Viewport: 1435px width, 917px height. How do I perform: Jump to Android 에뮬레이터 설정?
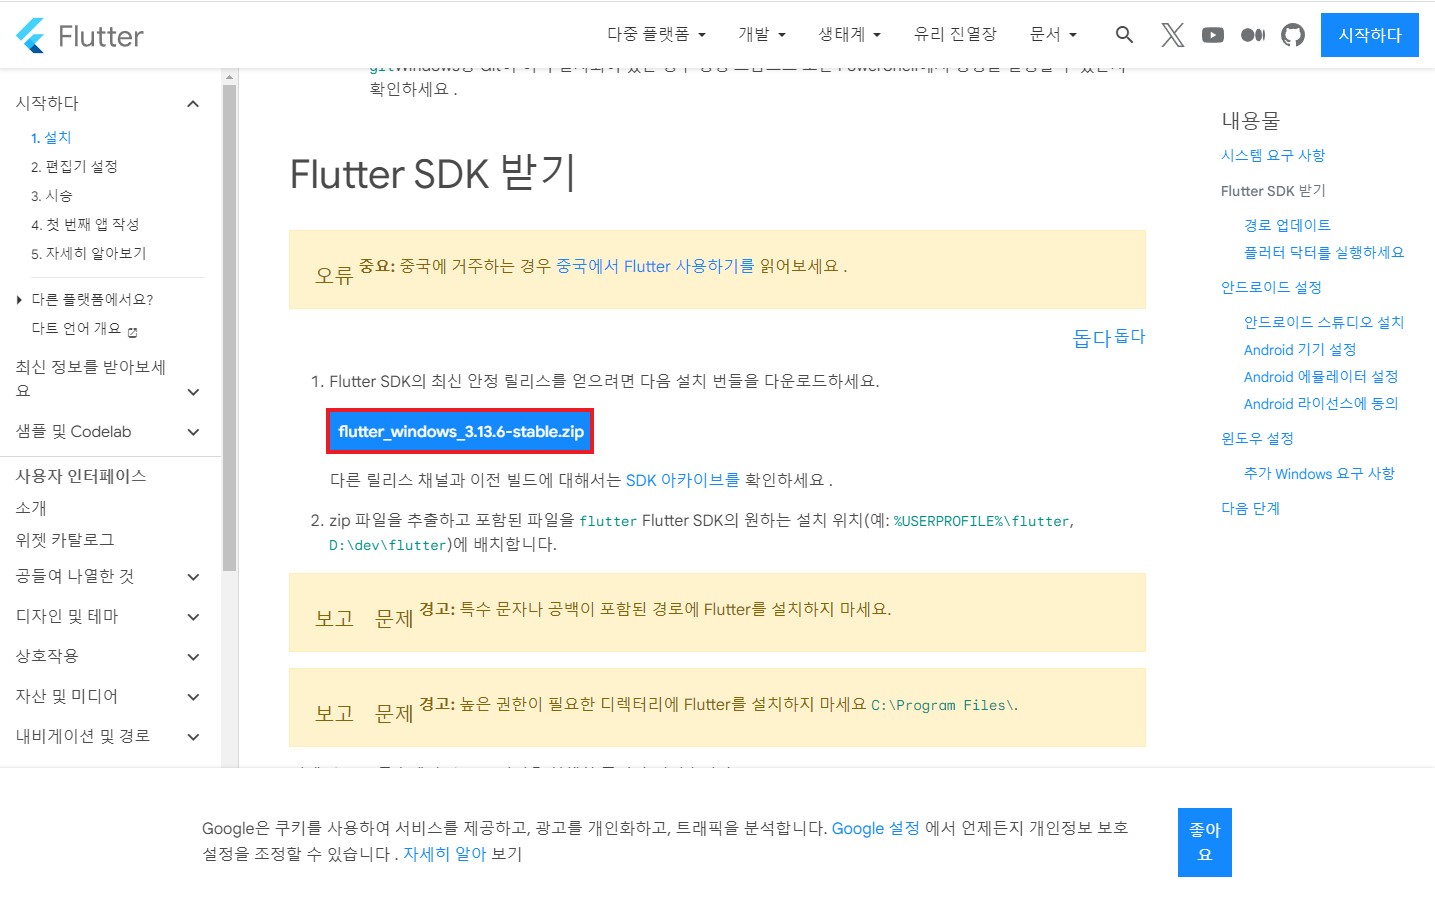tap(1321, 376)
